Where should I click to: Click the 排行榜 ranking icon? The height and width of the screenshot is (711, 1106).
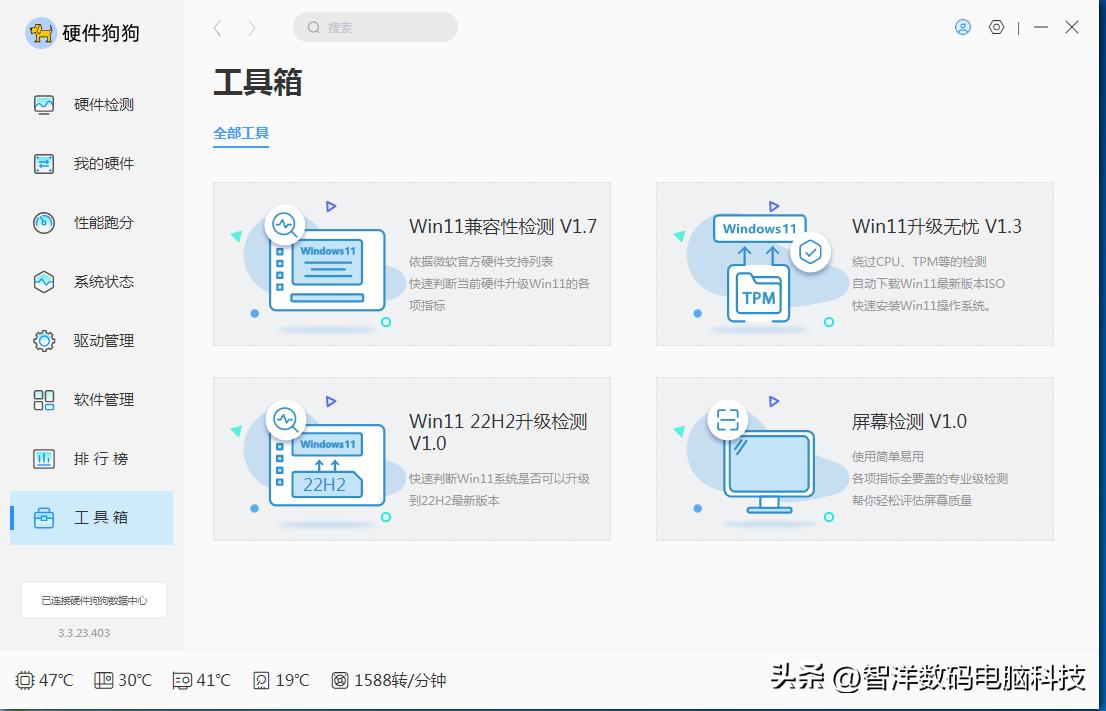coord(42,458)
